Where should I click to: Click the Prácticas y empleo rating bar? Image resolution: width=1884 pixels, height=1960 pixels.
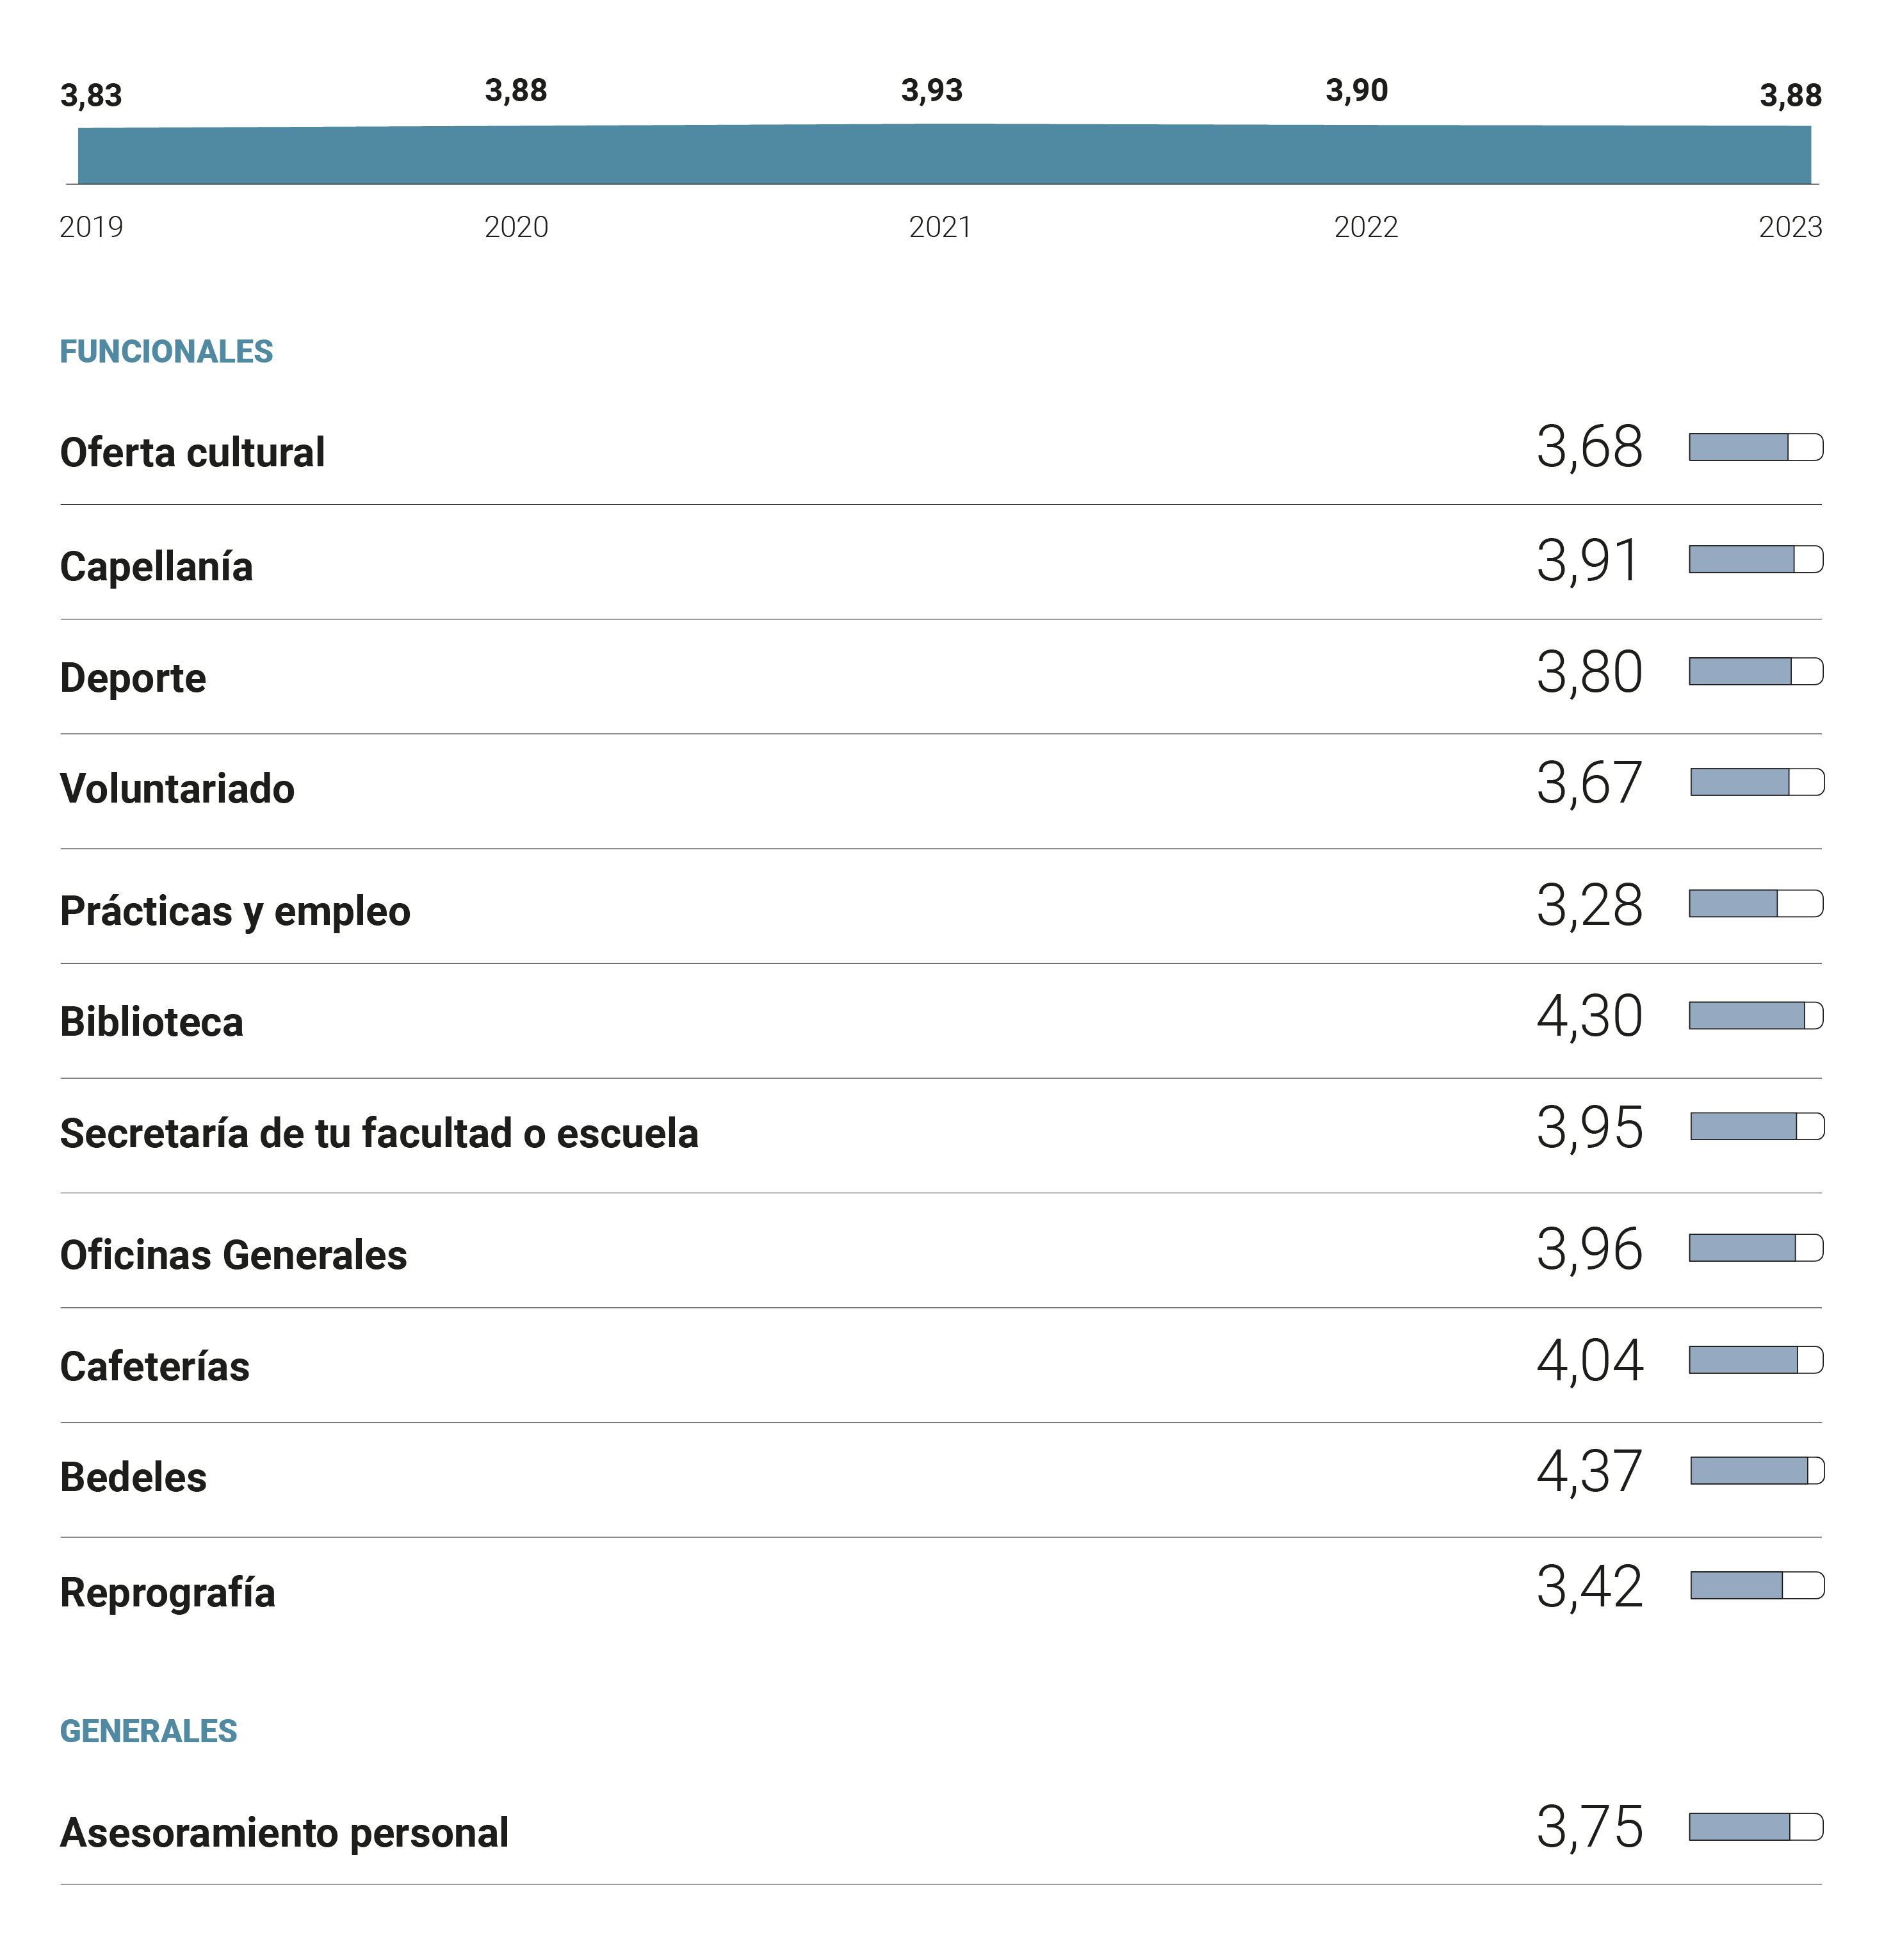[x=1755, y=904]
